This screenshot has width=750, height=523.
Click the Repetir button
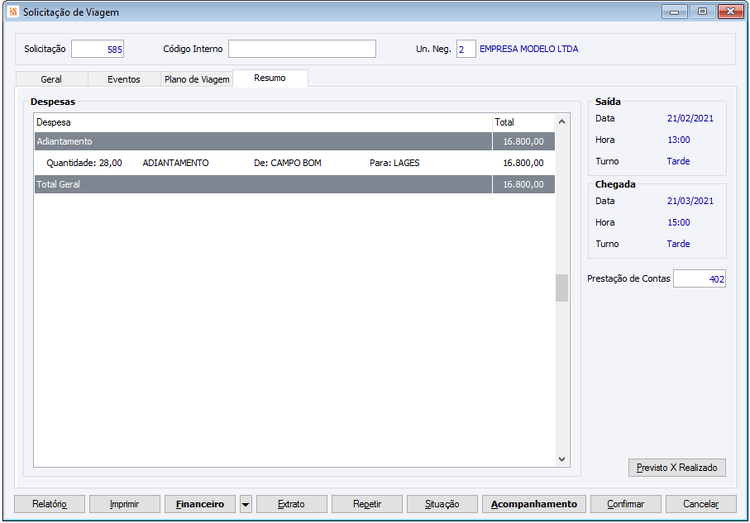pos(367,504)
